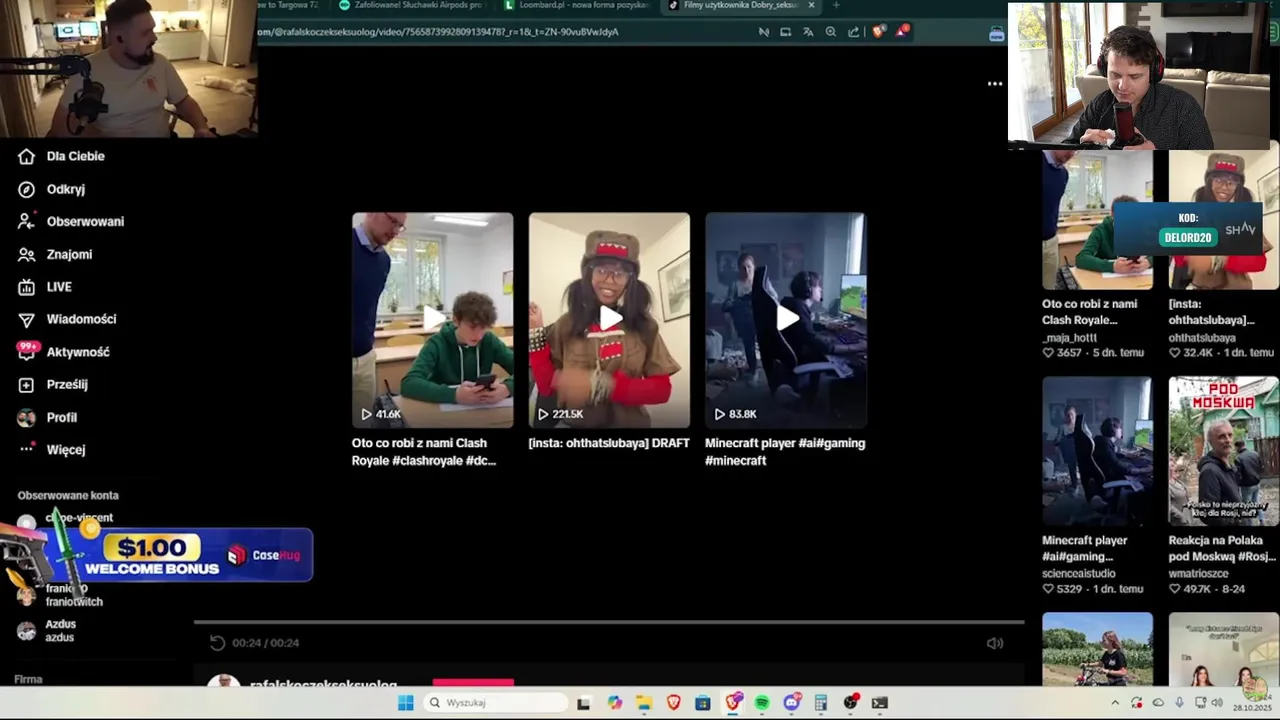Click the video progress bar
The image size is (1280, 720).
point(609,622)
